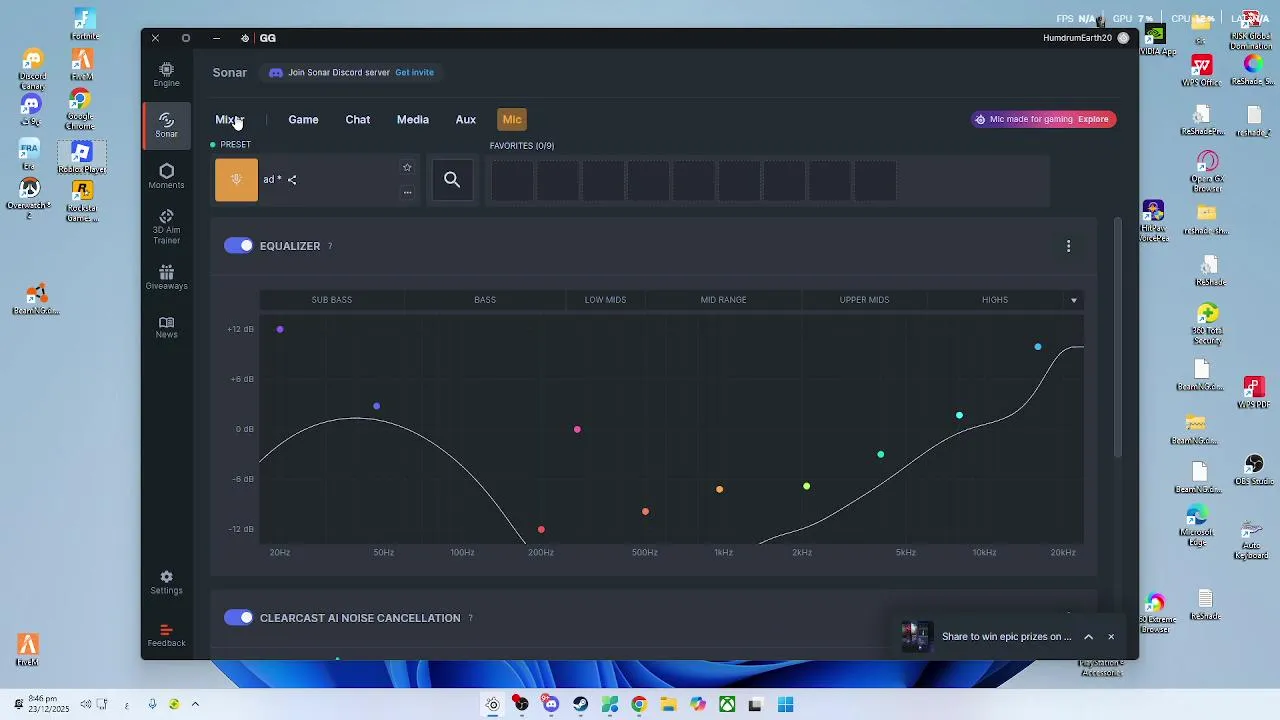Select the yellow-green 2kHz EQ point

pyautogui.click(x=806, y=487)
